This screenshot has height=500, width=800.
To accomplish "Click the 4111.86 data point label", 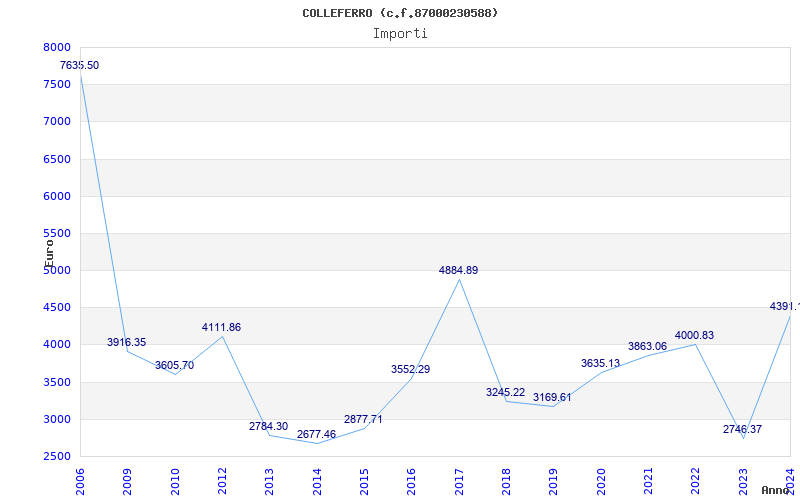I will (x=221, y=328).
